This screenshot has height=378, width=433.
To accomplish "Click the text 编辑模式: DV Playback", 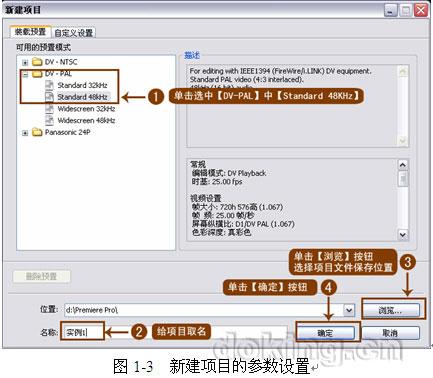I will pos(229,173).
